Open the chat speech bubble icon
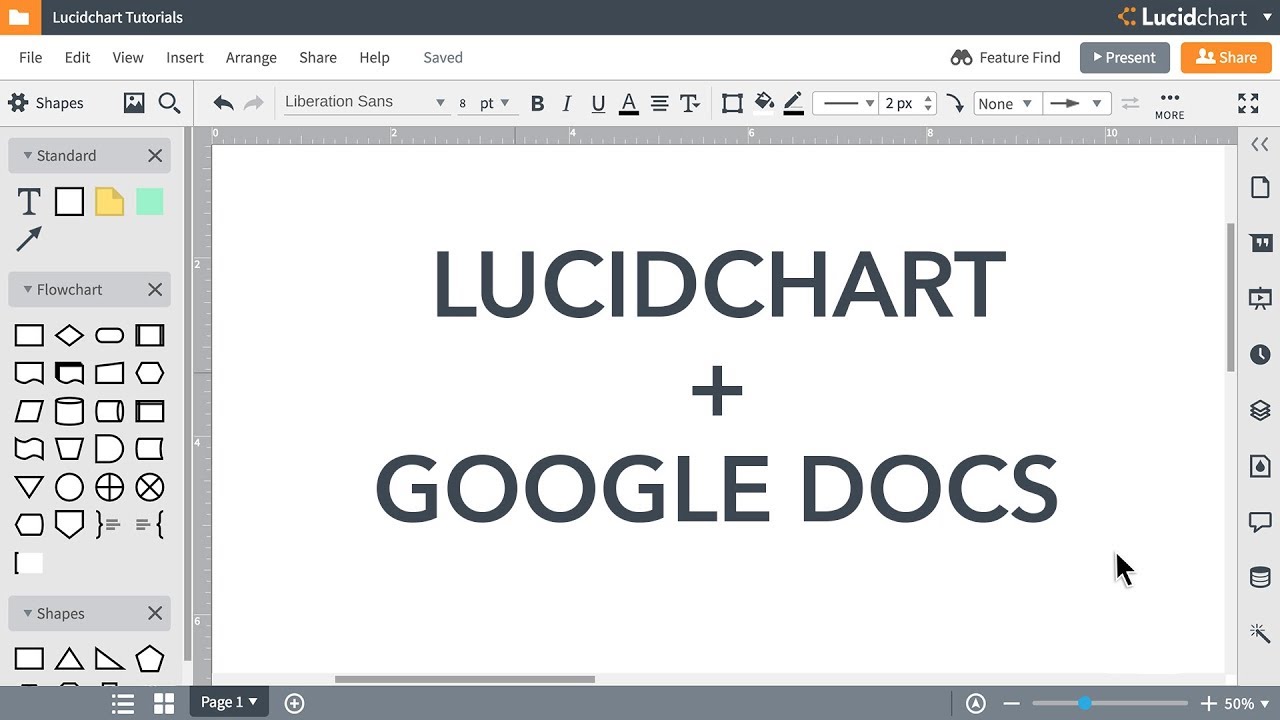 tap(1260, 522)
